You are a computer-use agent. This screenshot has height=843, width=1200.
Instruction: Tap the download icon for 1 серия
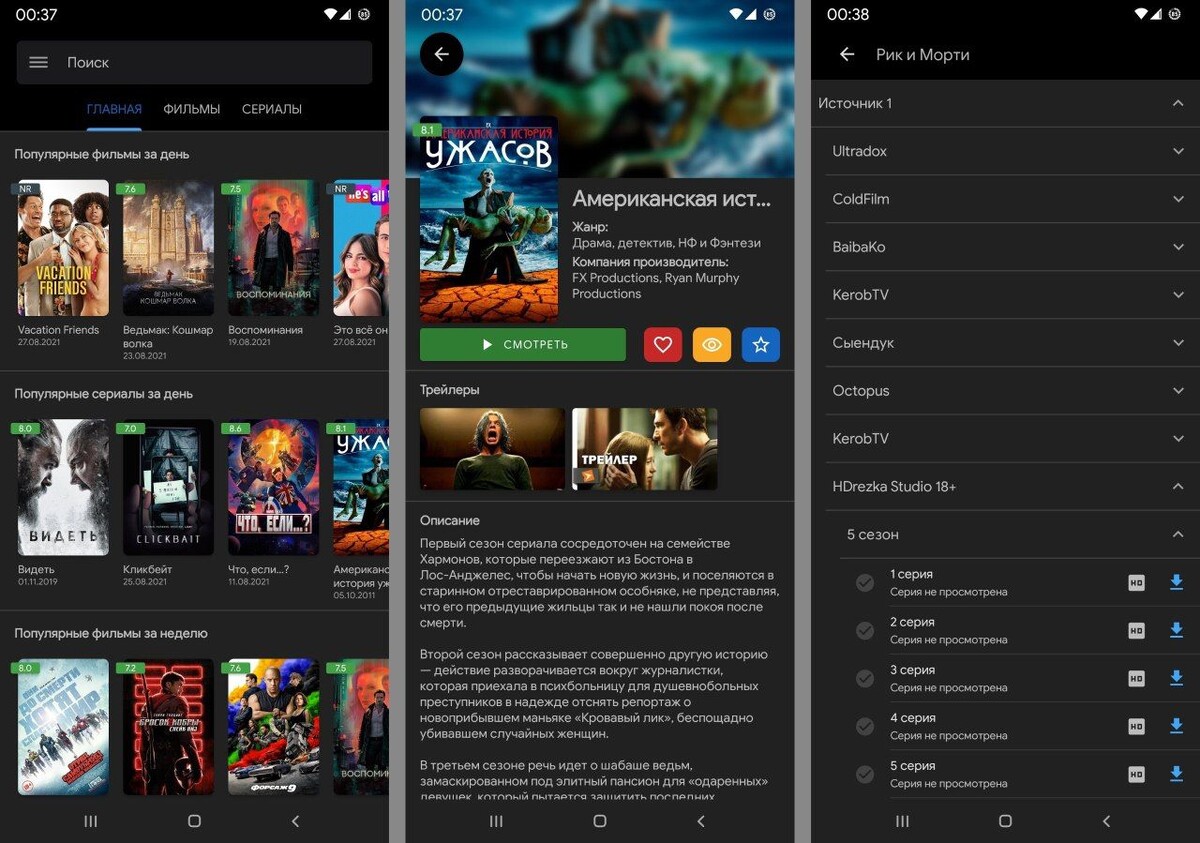[1176, 582]
